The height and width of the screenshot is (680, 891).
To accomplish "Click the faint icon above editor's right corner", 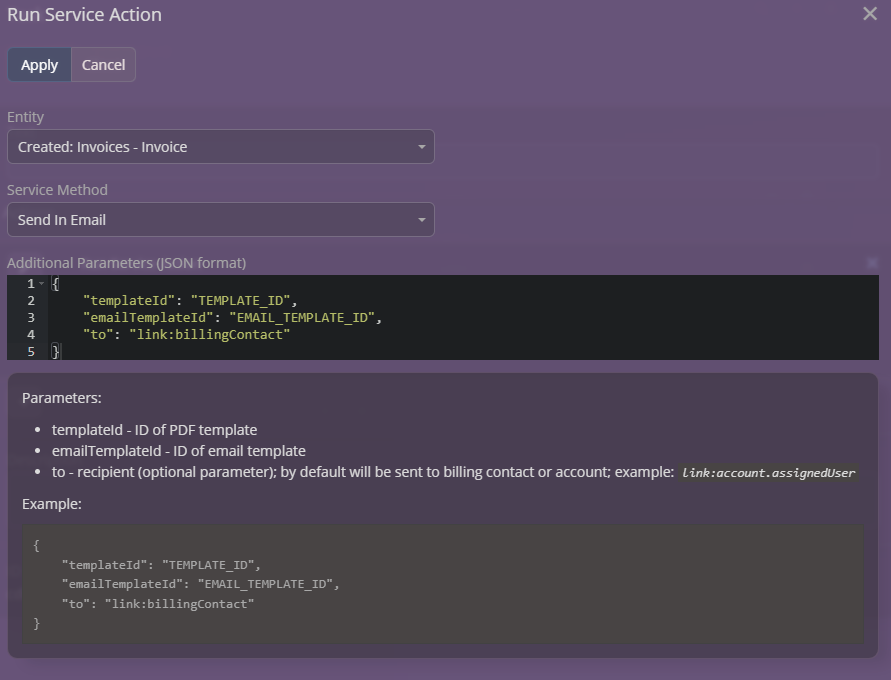I will 871,263.
